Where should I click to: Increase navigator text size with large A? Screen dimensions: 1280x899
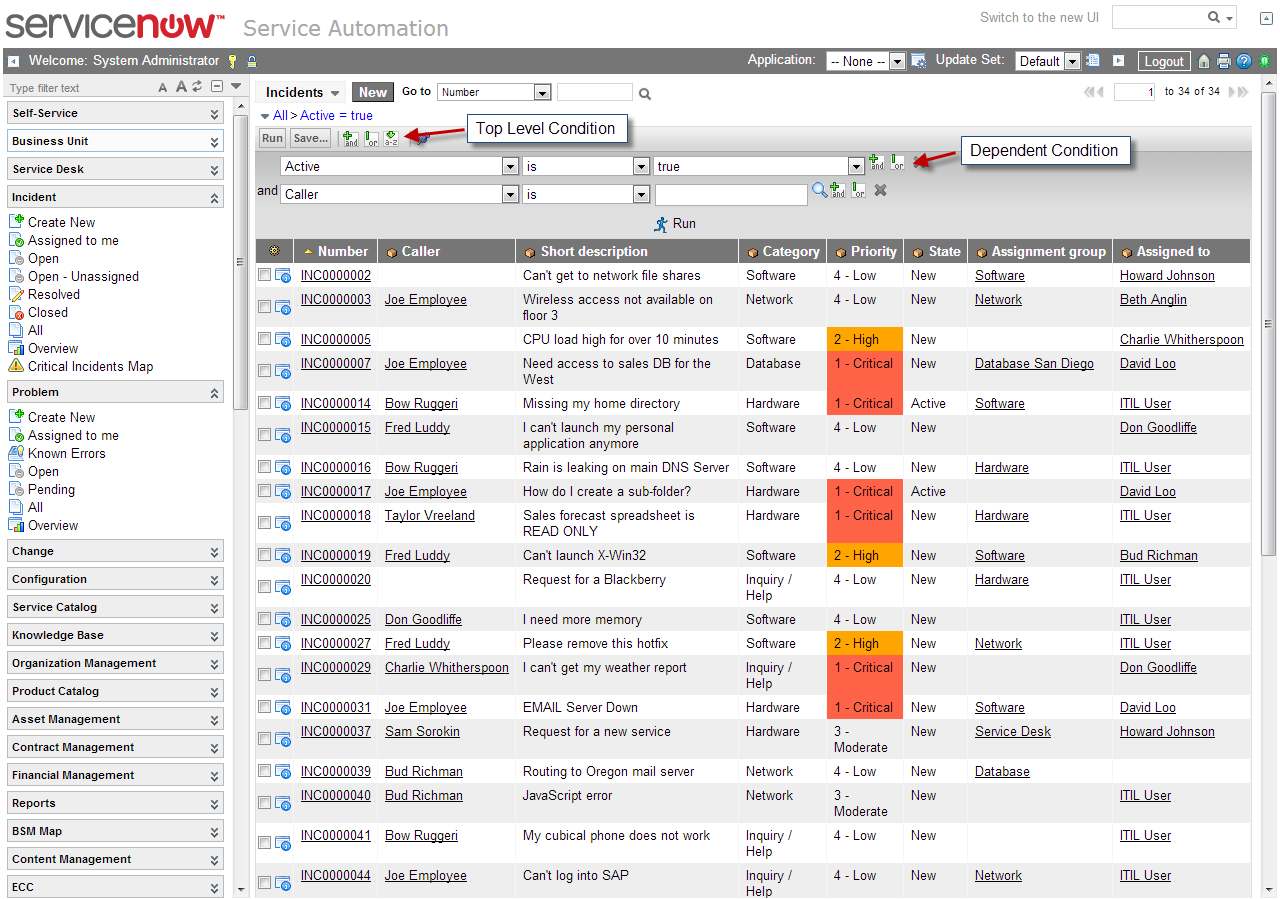point(181,87)
